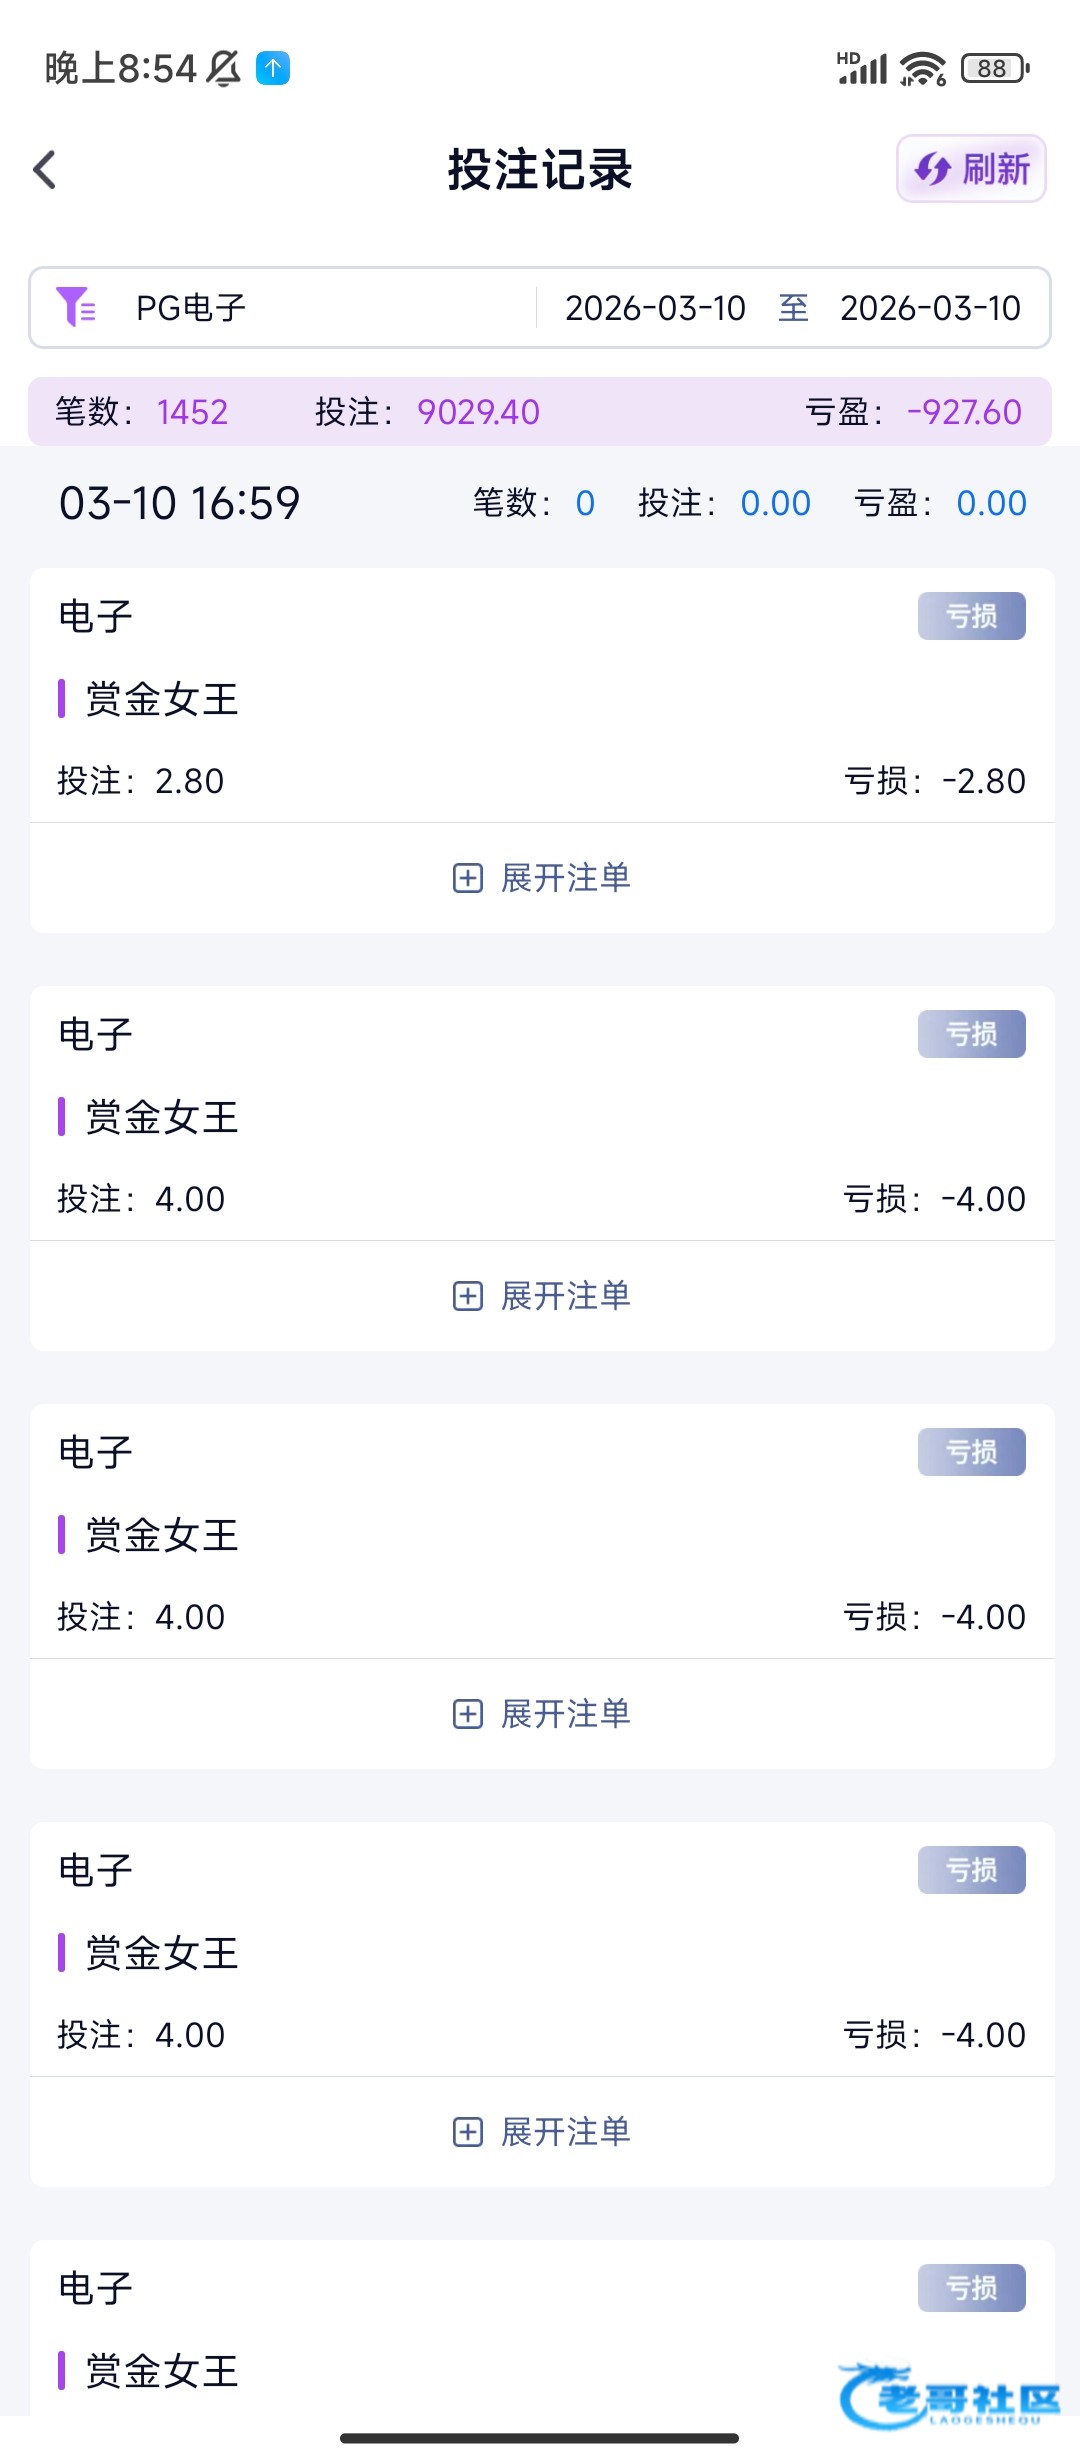Tap the 03-10 16:59 time group header
The image size is (1080, 2460).
[x=180, y=503]
